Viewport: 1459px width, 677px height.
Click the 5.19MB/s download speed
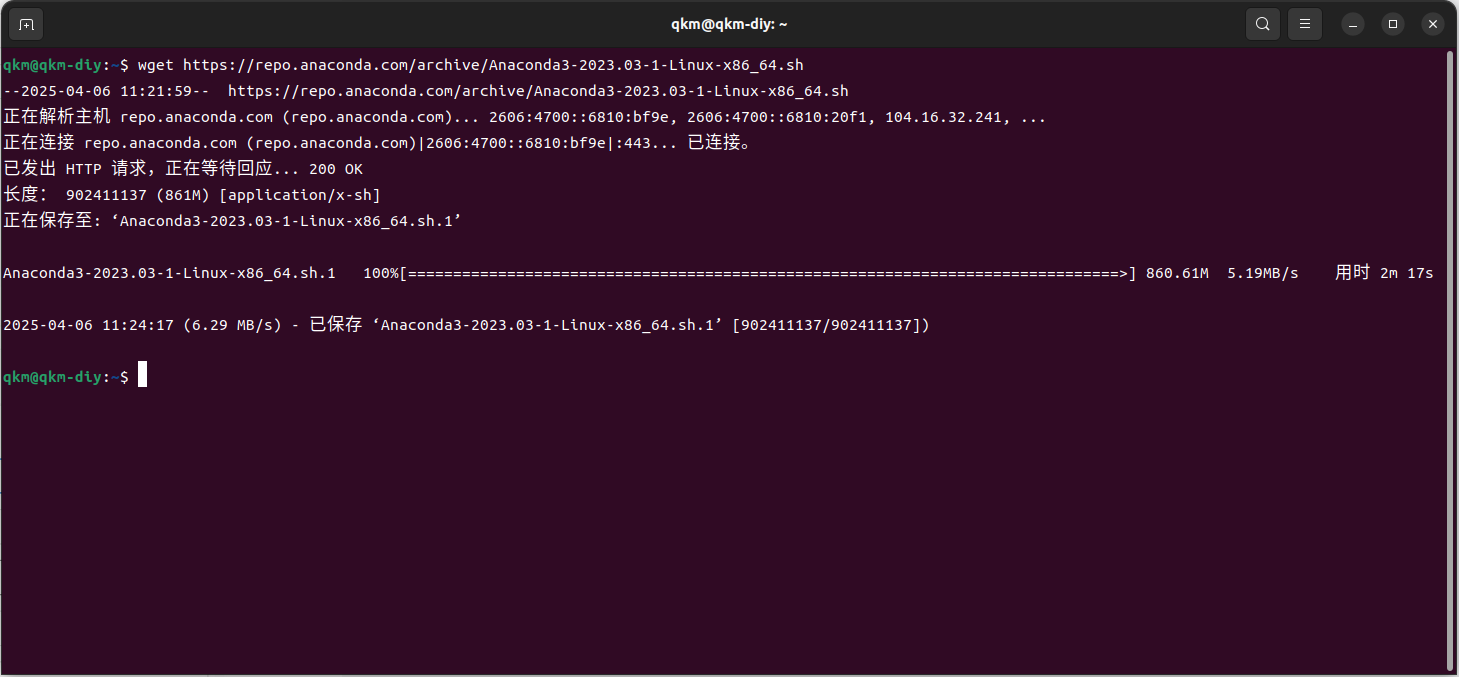click(1263, 273)
